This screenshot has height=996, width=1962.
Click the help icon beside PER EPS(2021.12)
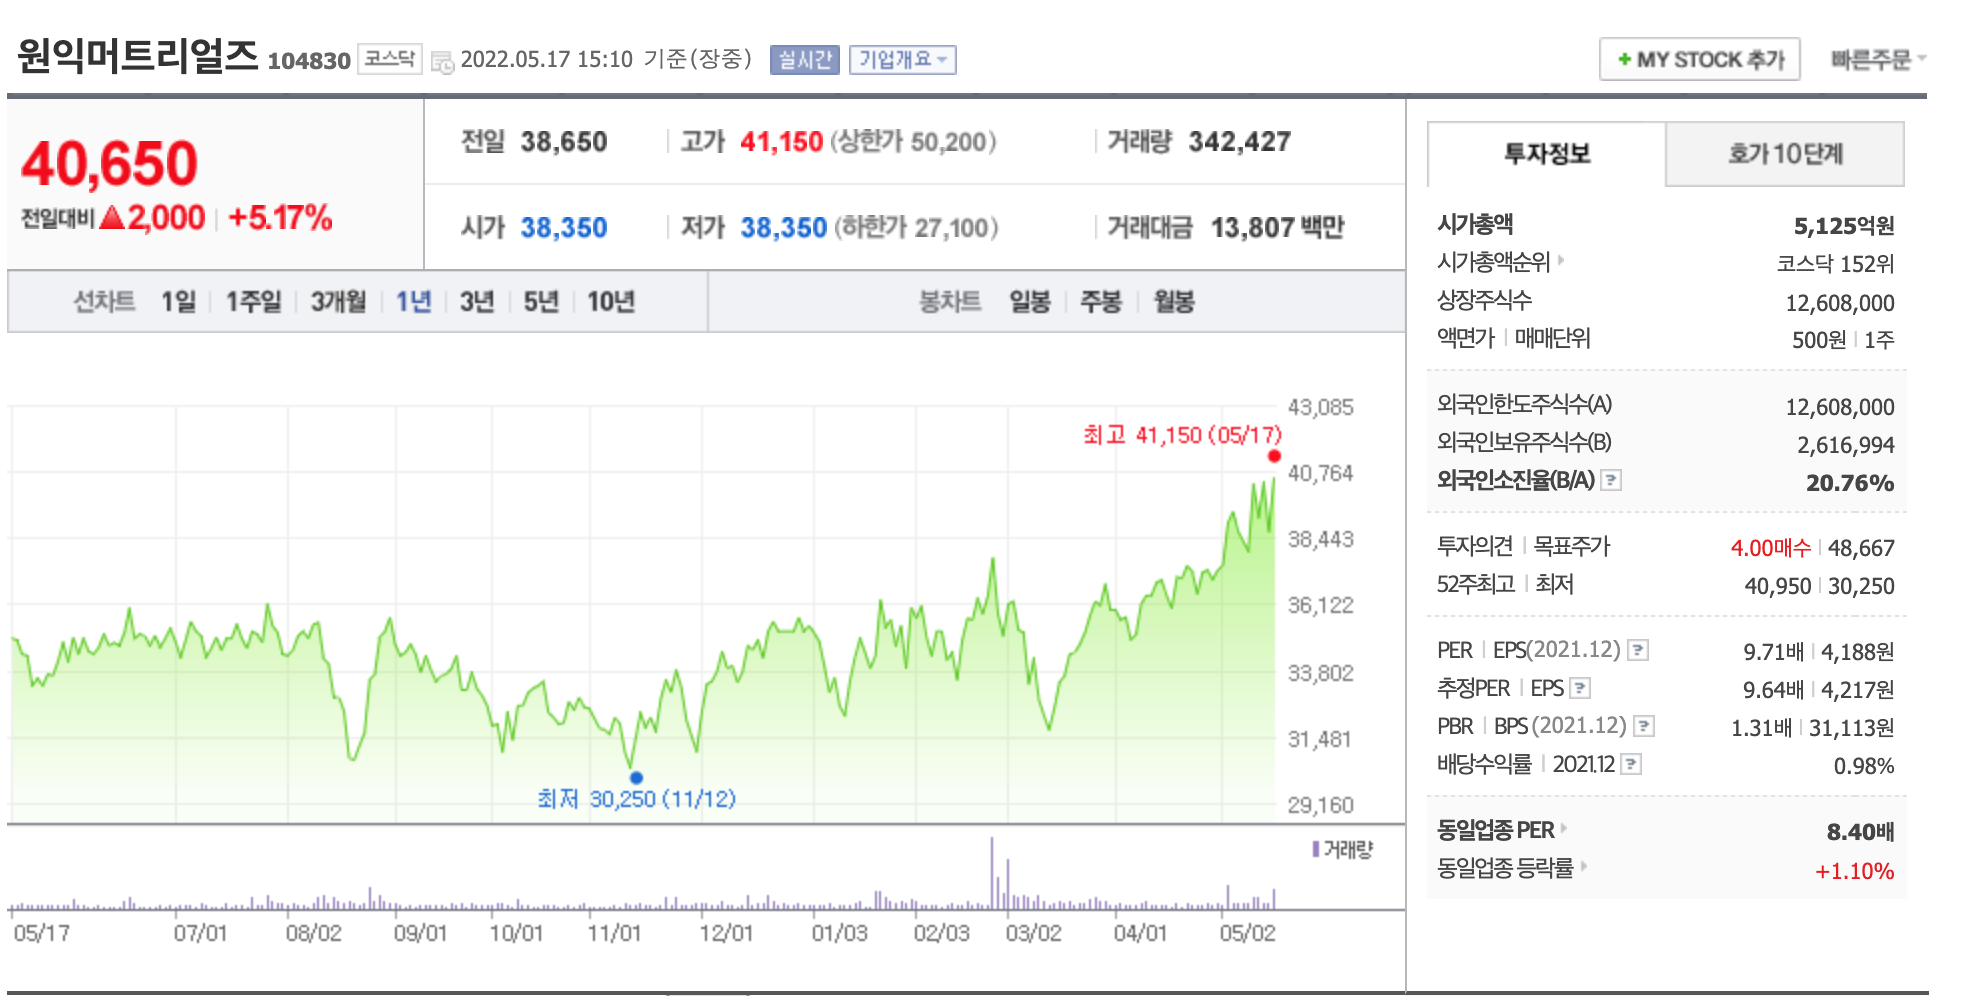tap(1638, 650)
